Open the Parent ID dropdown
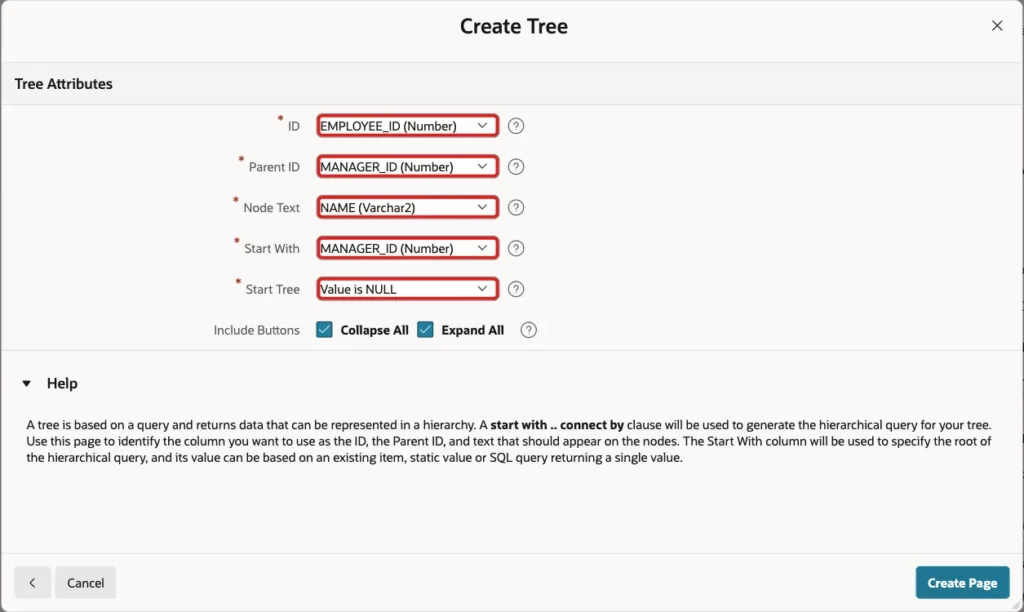The image size is (1024, 612). [x=408, y=167]
